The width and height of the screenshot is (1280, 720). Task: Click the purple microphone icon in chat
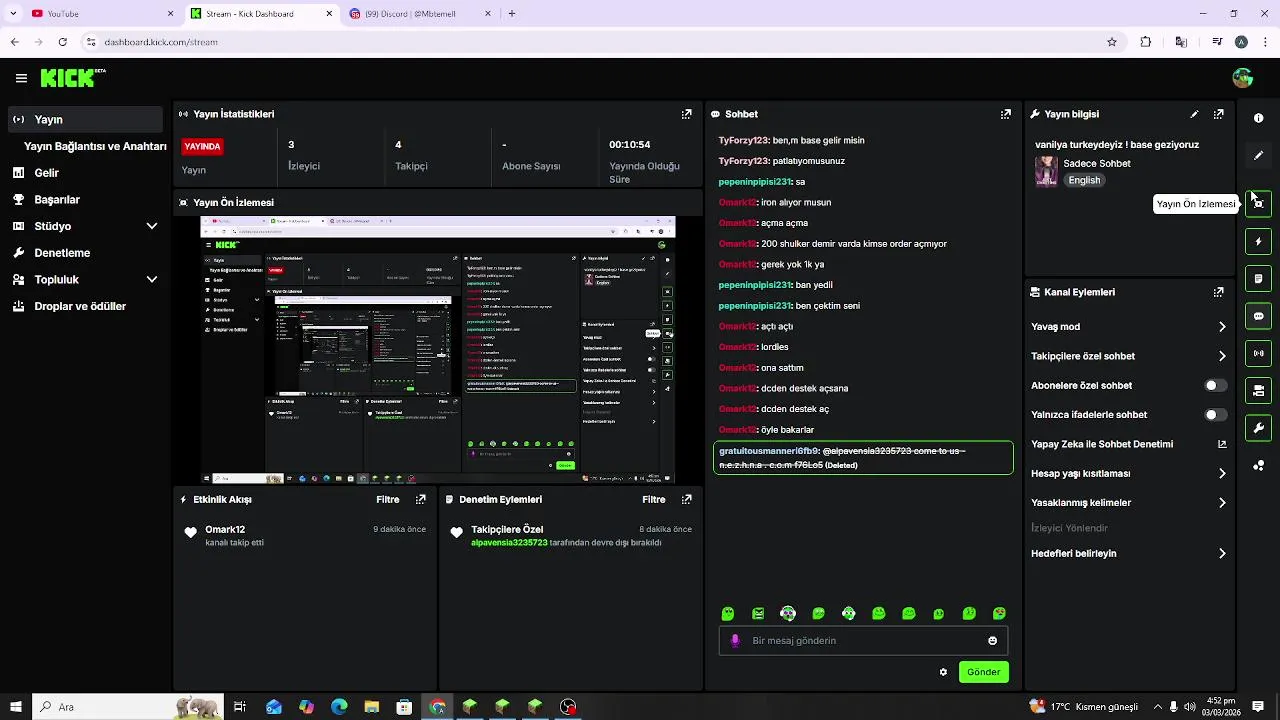point(735,641)
